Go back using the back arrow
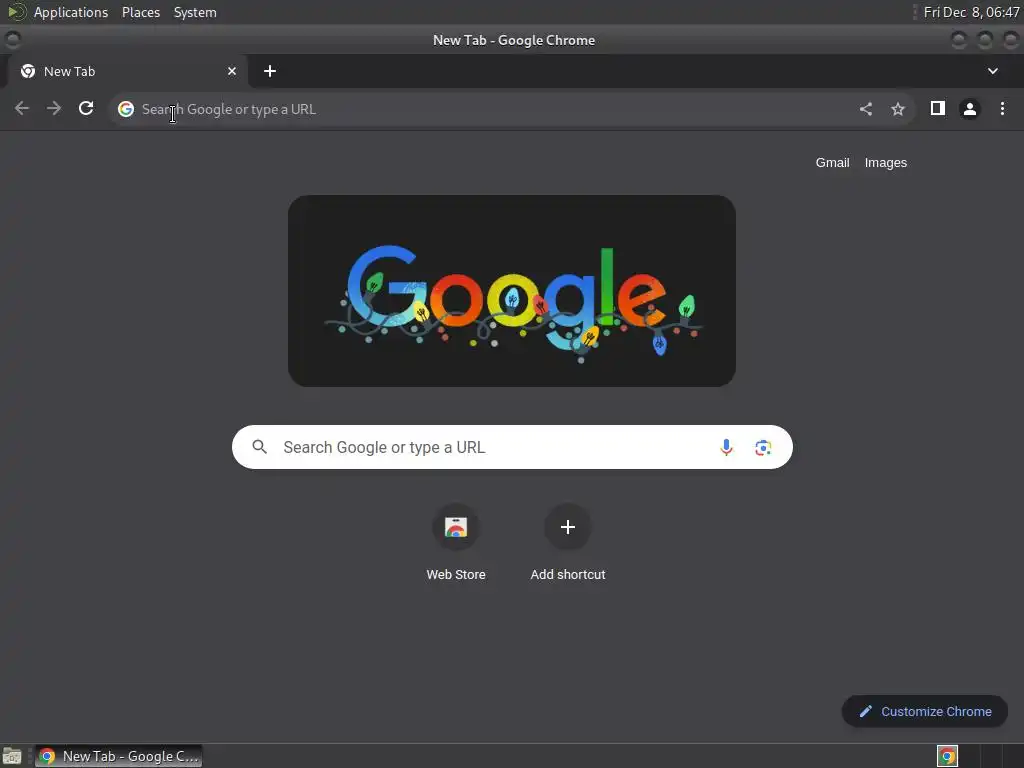Viewport: 1024px width, 768px height. coord(22,108)
